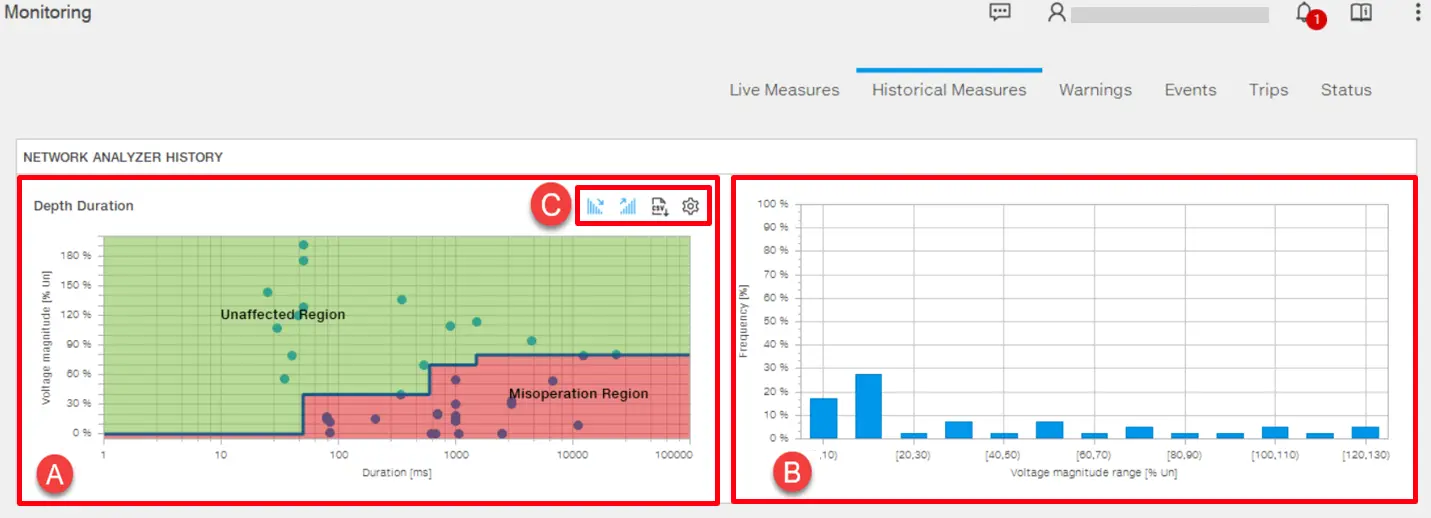Open Depth Duration chart settings gear
The height and width of the screenshot is (518, 1431).
690,206
